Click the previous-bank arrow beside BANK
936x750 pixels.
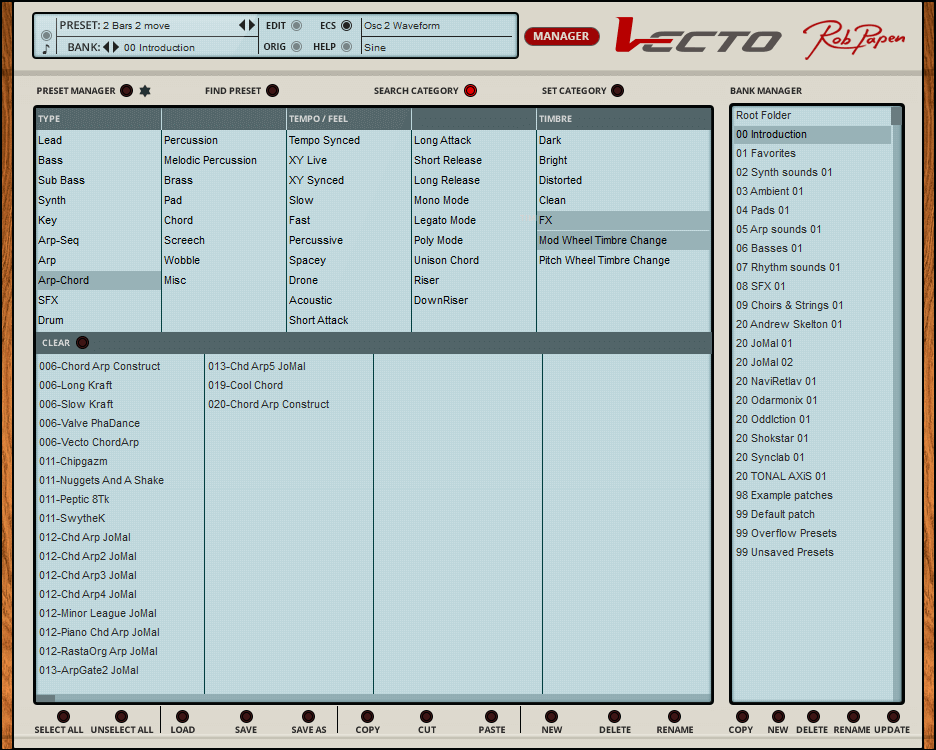pos(104,47)
